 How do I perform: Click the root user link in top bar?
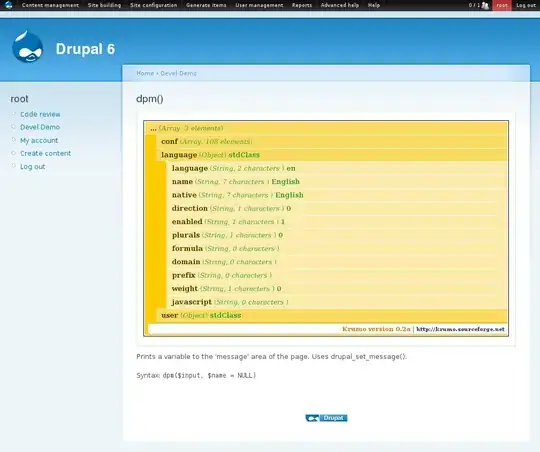[502, 5]
